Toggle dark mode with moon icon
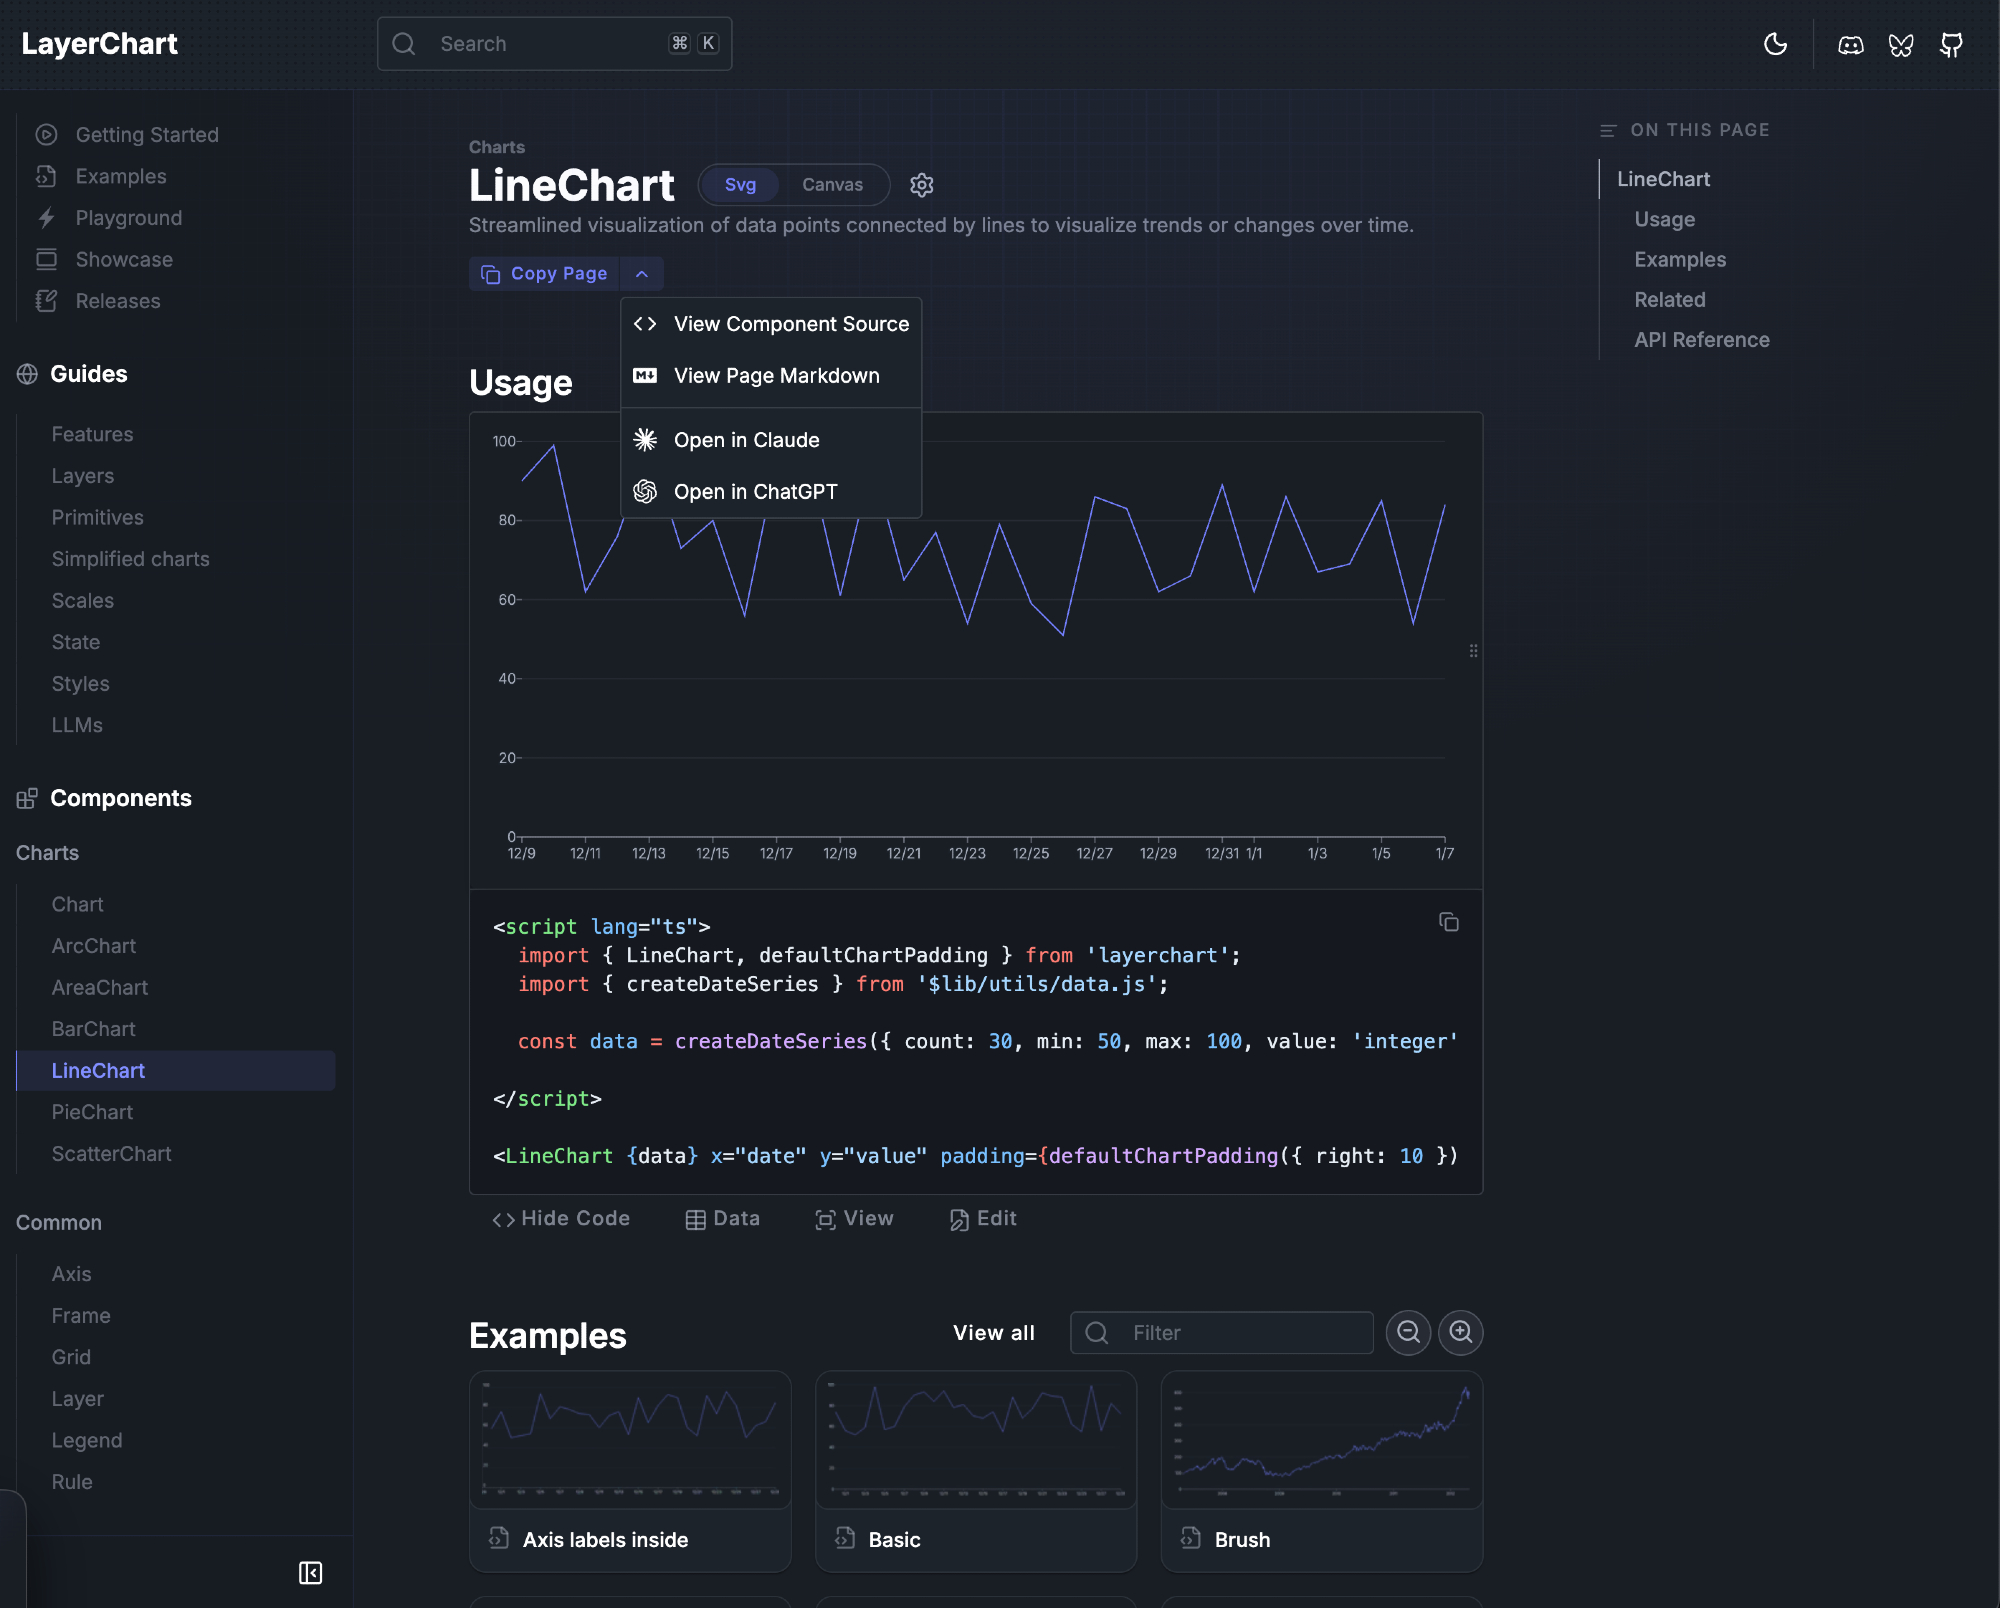The height and width of the screenshot is (1608, 2000). 1775,44
